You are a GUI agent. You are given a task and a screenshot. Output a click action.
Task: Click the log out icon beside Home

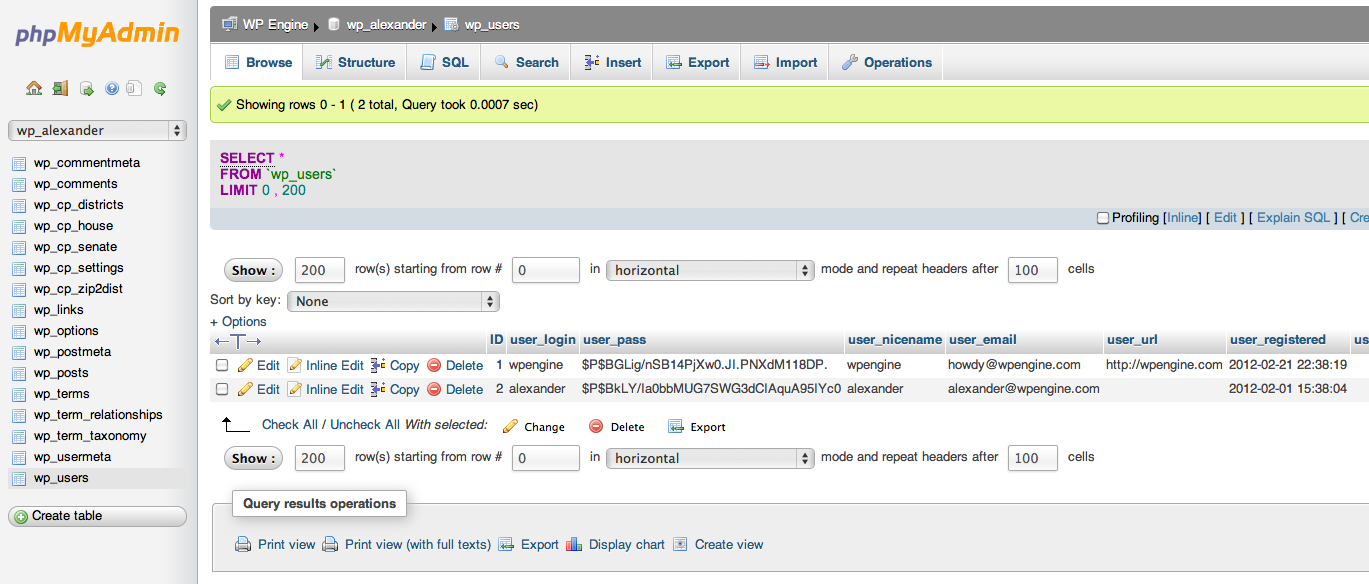60,88
